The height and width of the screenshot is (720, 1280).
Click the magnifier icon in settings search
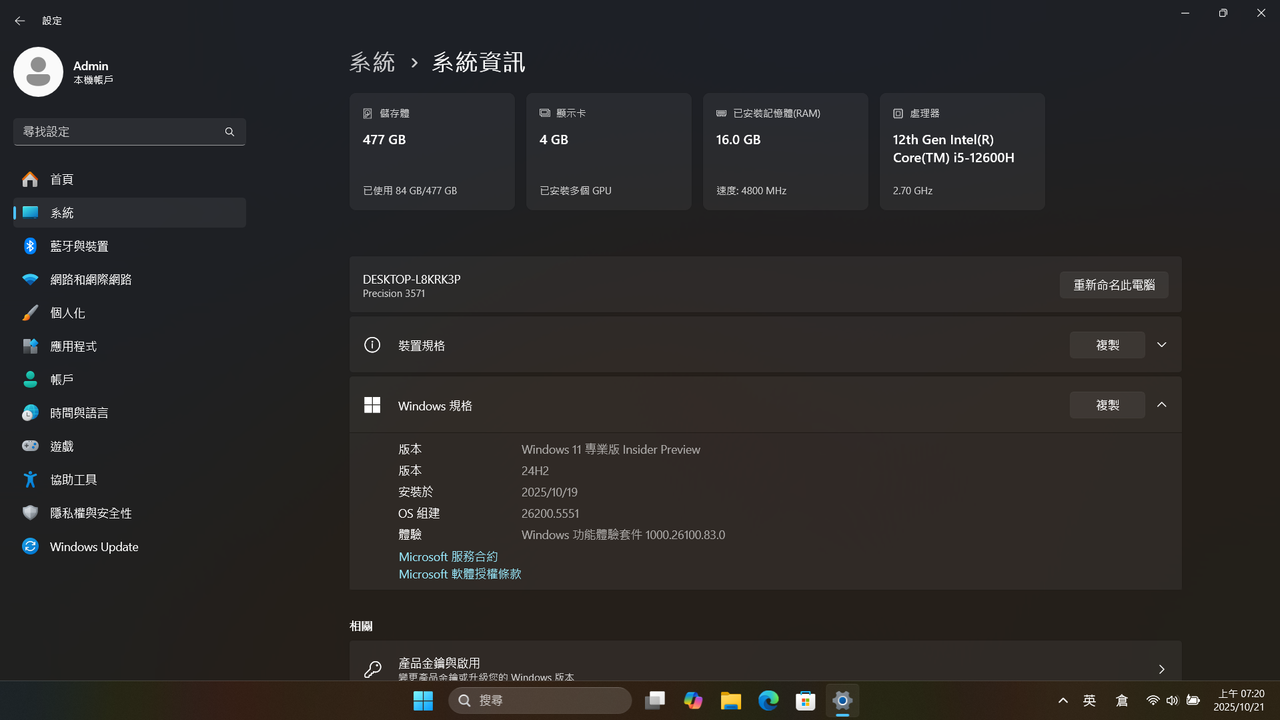click(229, 132)
